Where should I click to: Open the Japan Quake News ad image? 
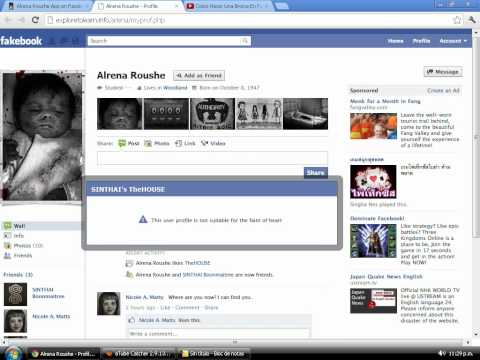click(x=373, y=301)
